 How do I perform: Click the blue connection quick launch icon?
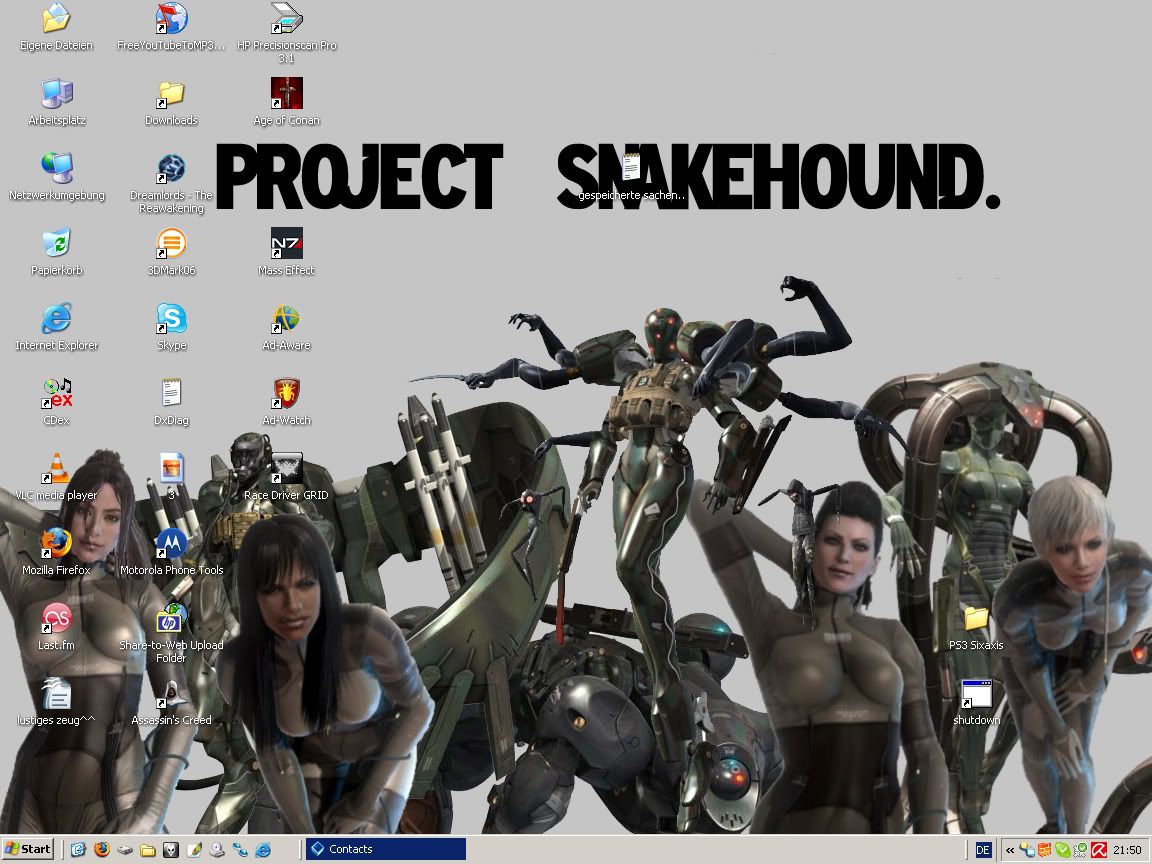pos(240,849)
